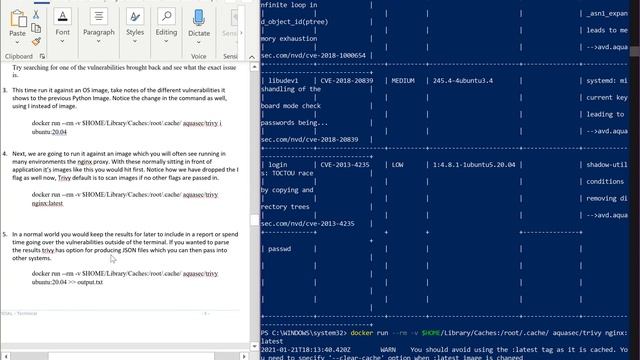Click the 'aquasec/trivy i' text in step 3 command
Image resolution: width=640 pixels, height=360 pixels.
[202, 123]
